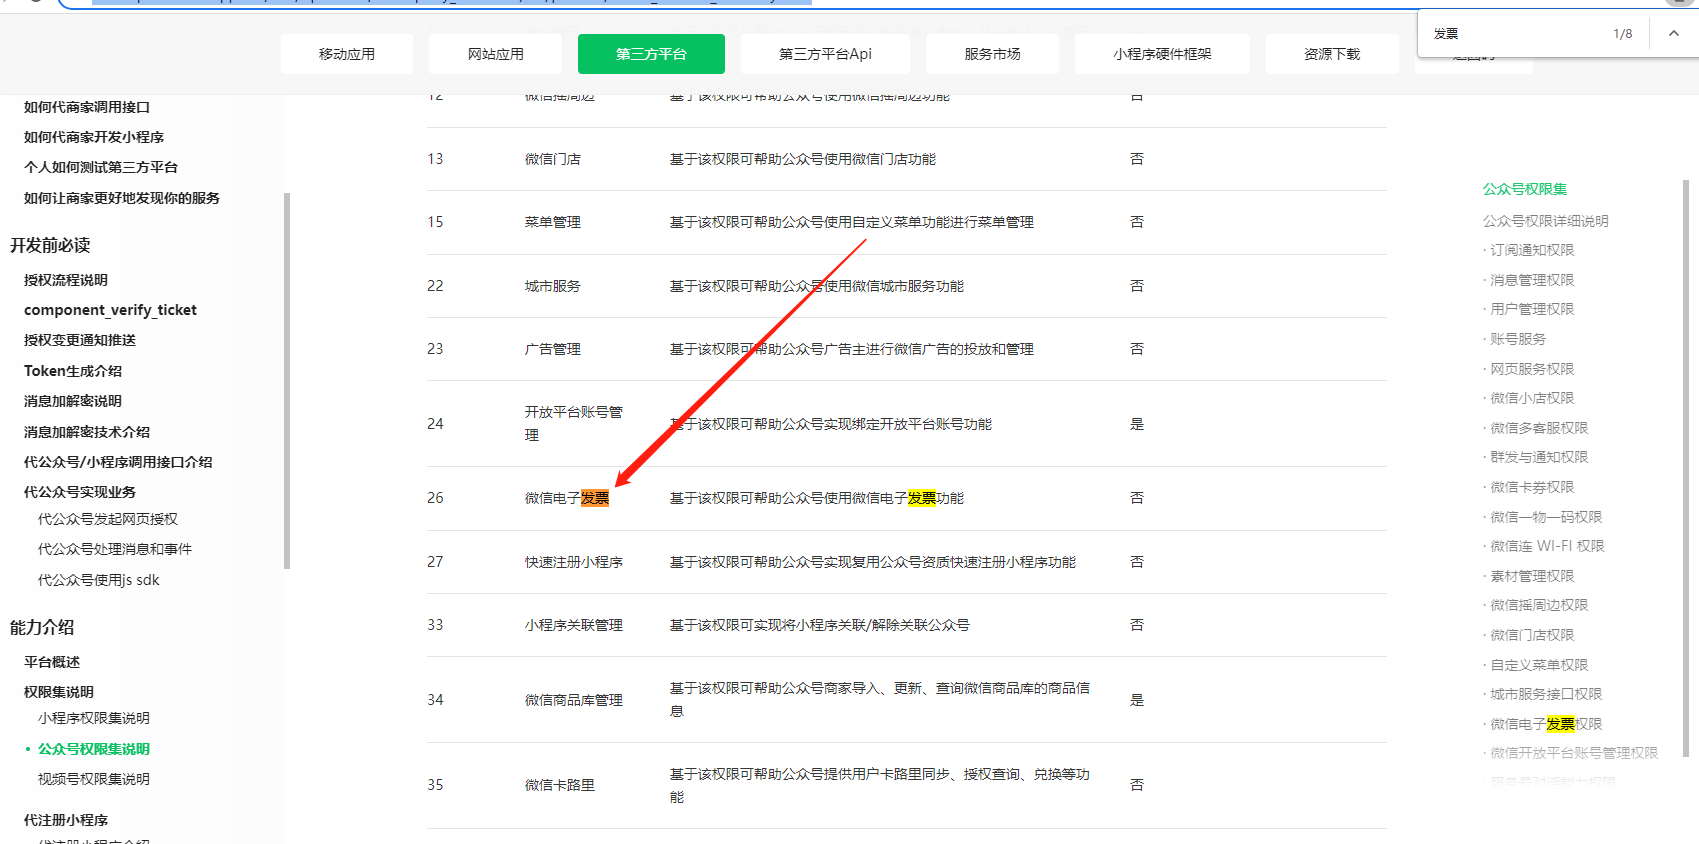Click the 微信商品库管理 table cell
Viewport: 1699px width, 844px height.
point(574,700)
